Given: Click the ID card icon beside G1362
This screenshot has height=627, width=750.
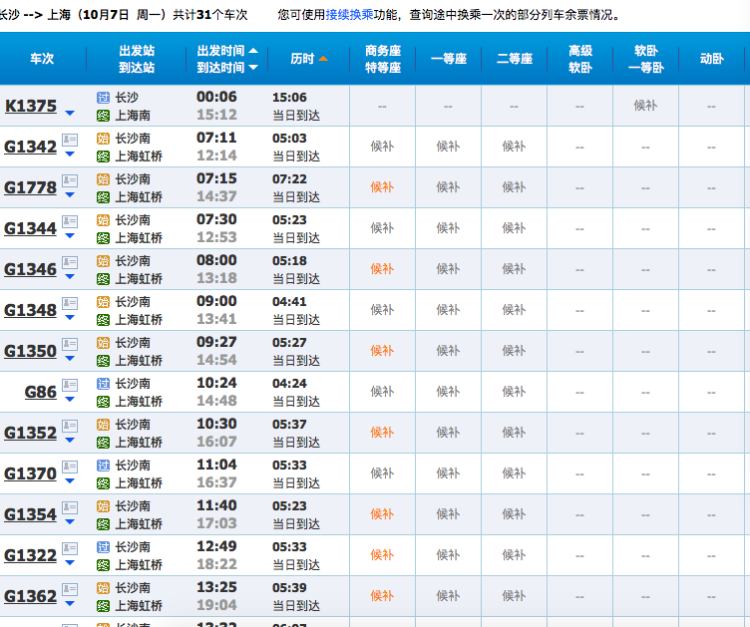Looking at the screenshot, I should [x=70, y=591].
